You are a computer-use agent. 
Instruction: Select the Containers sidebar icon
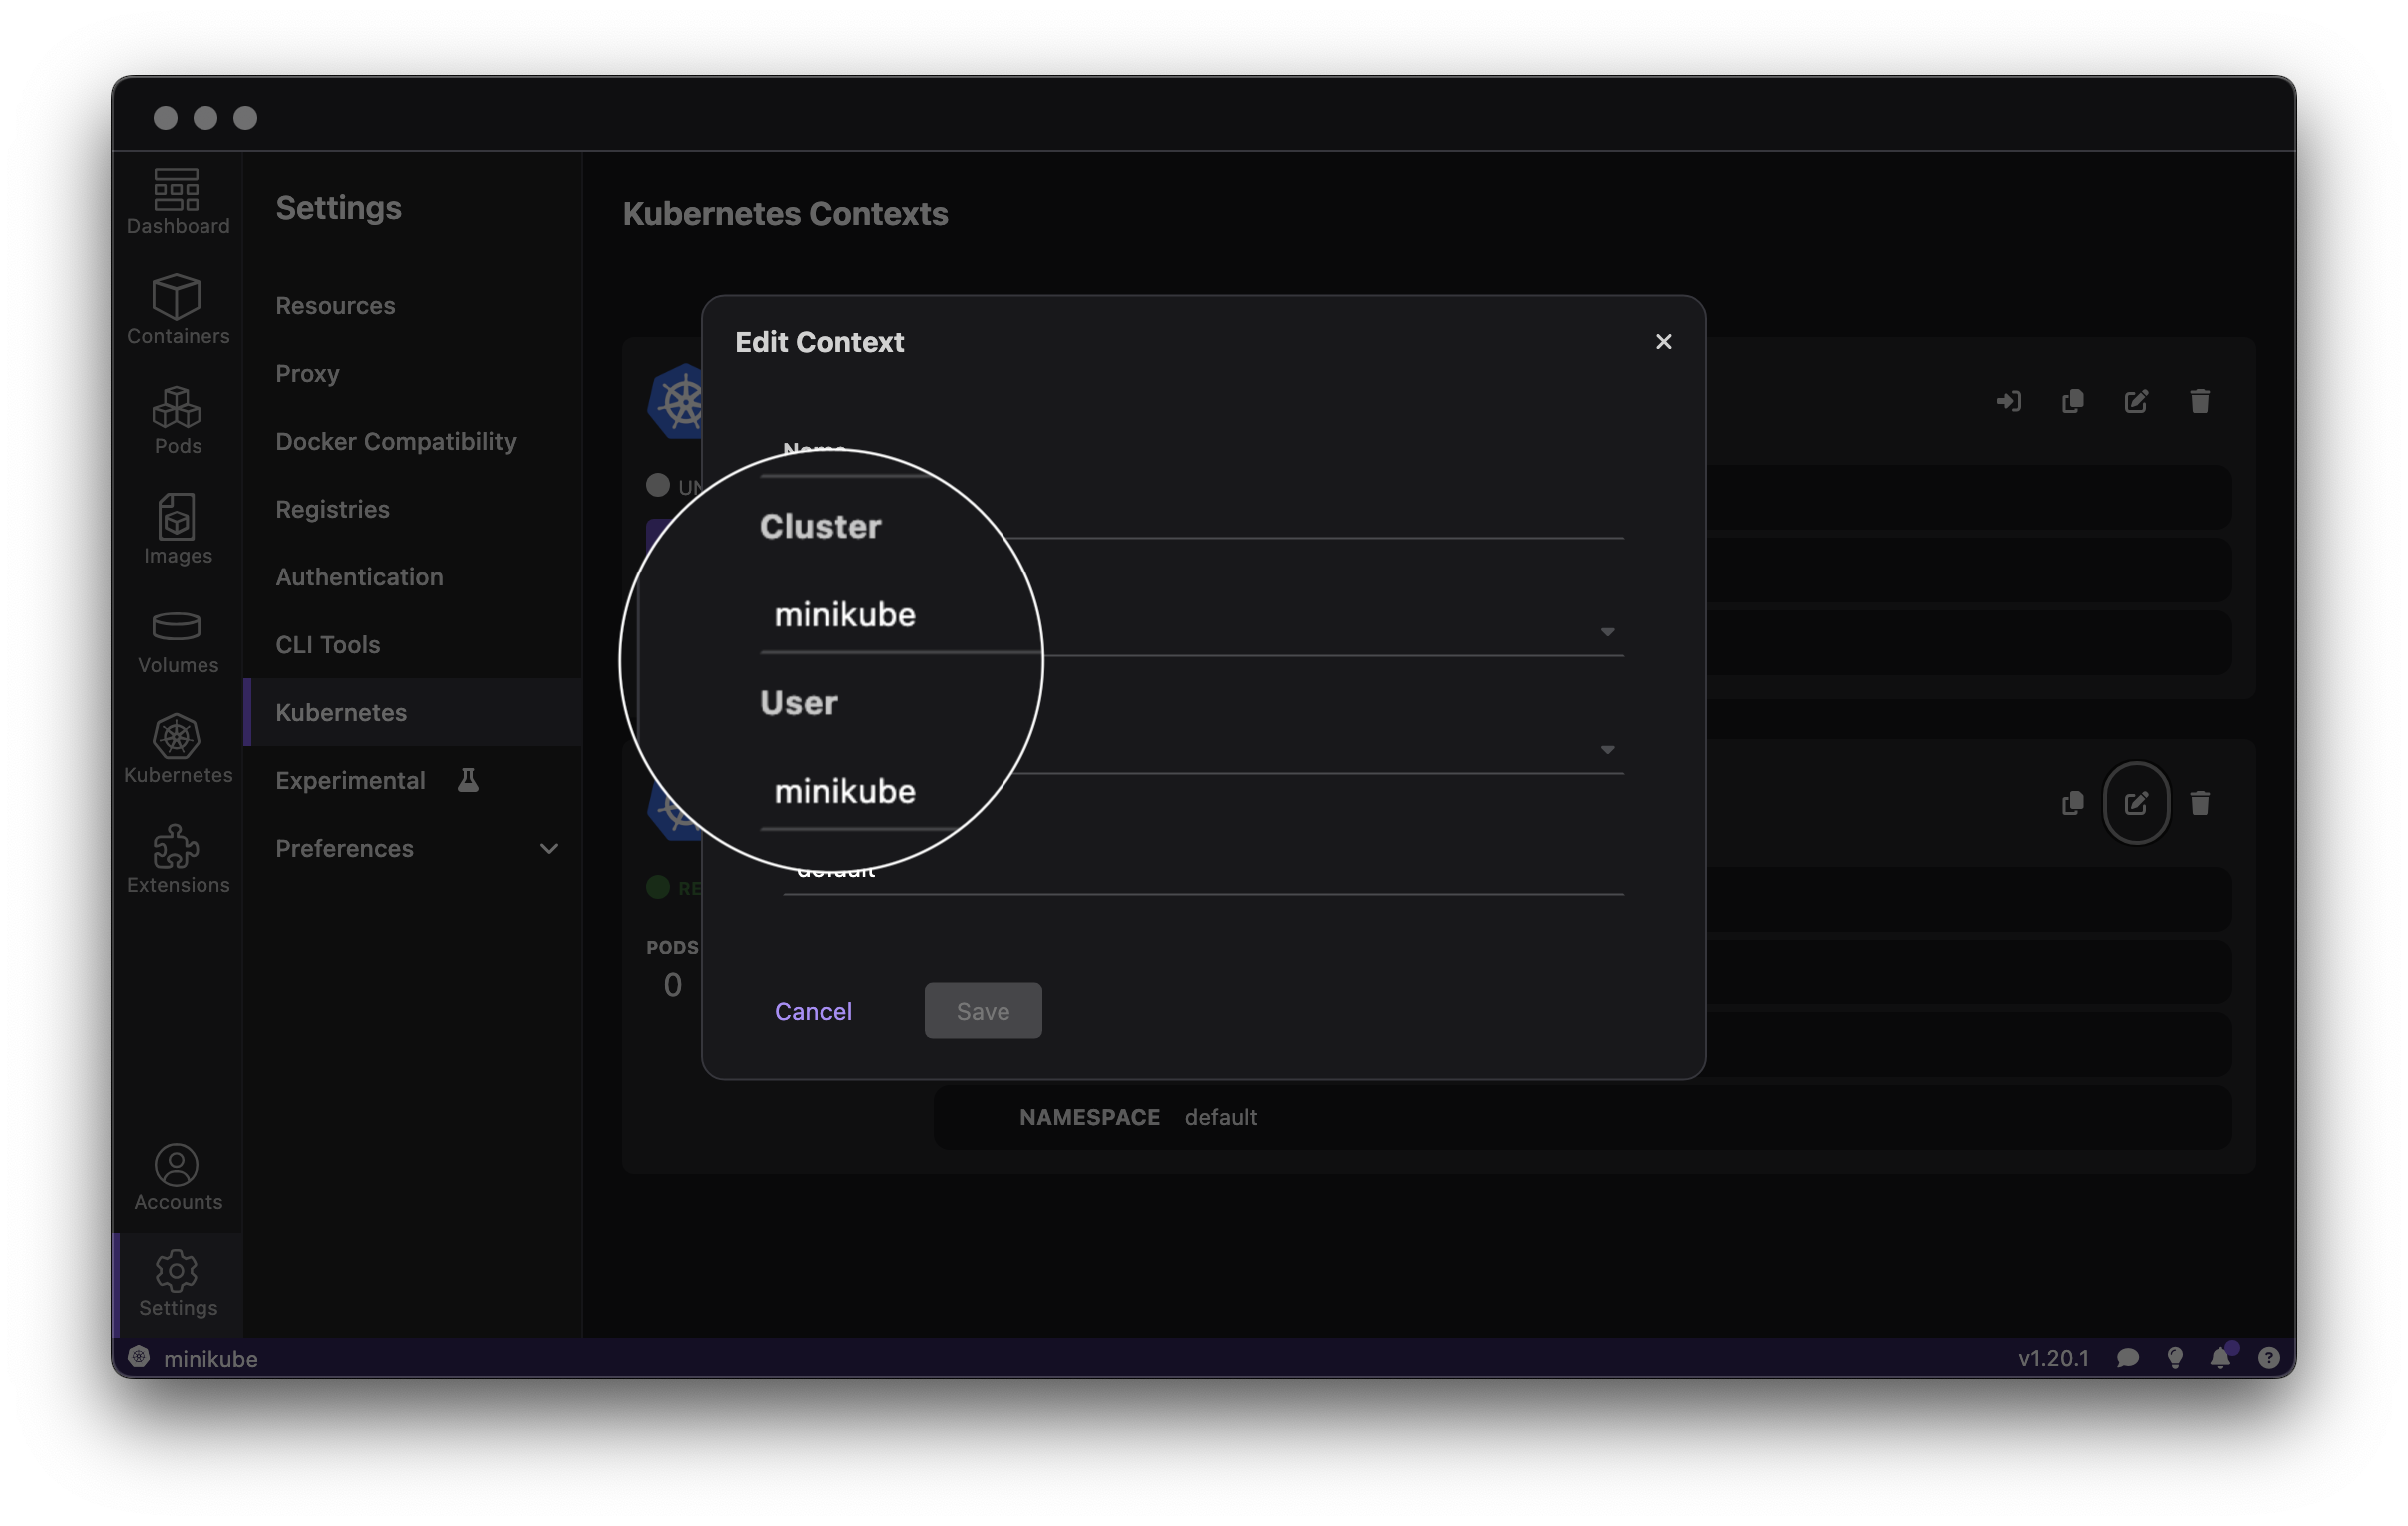point(176,310)
